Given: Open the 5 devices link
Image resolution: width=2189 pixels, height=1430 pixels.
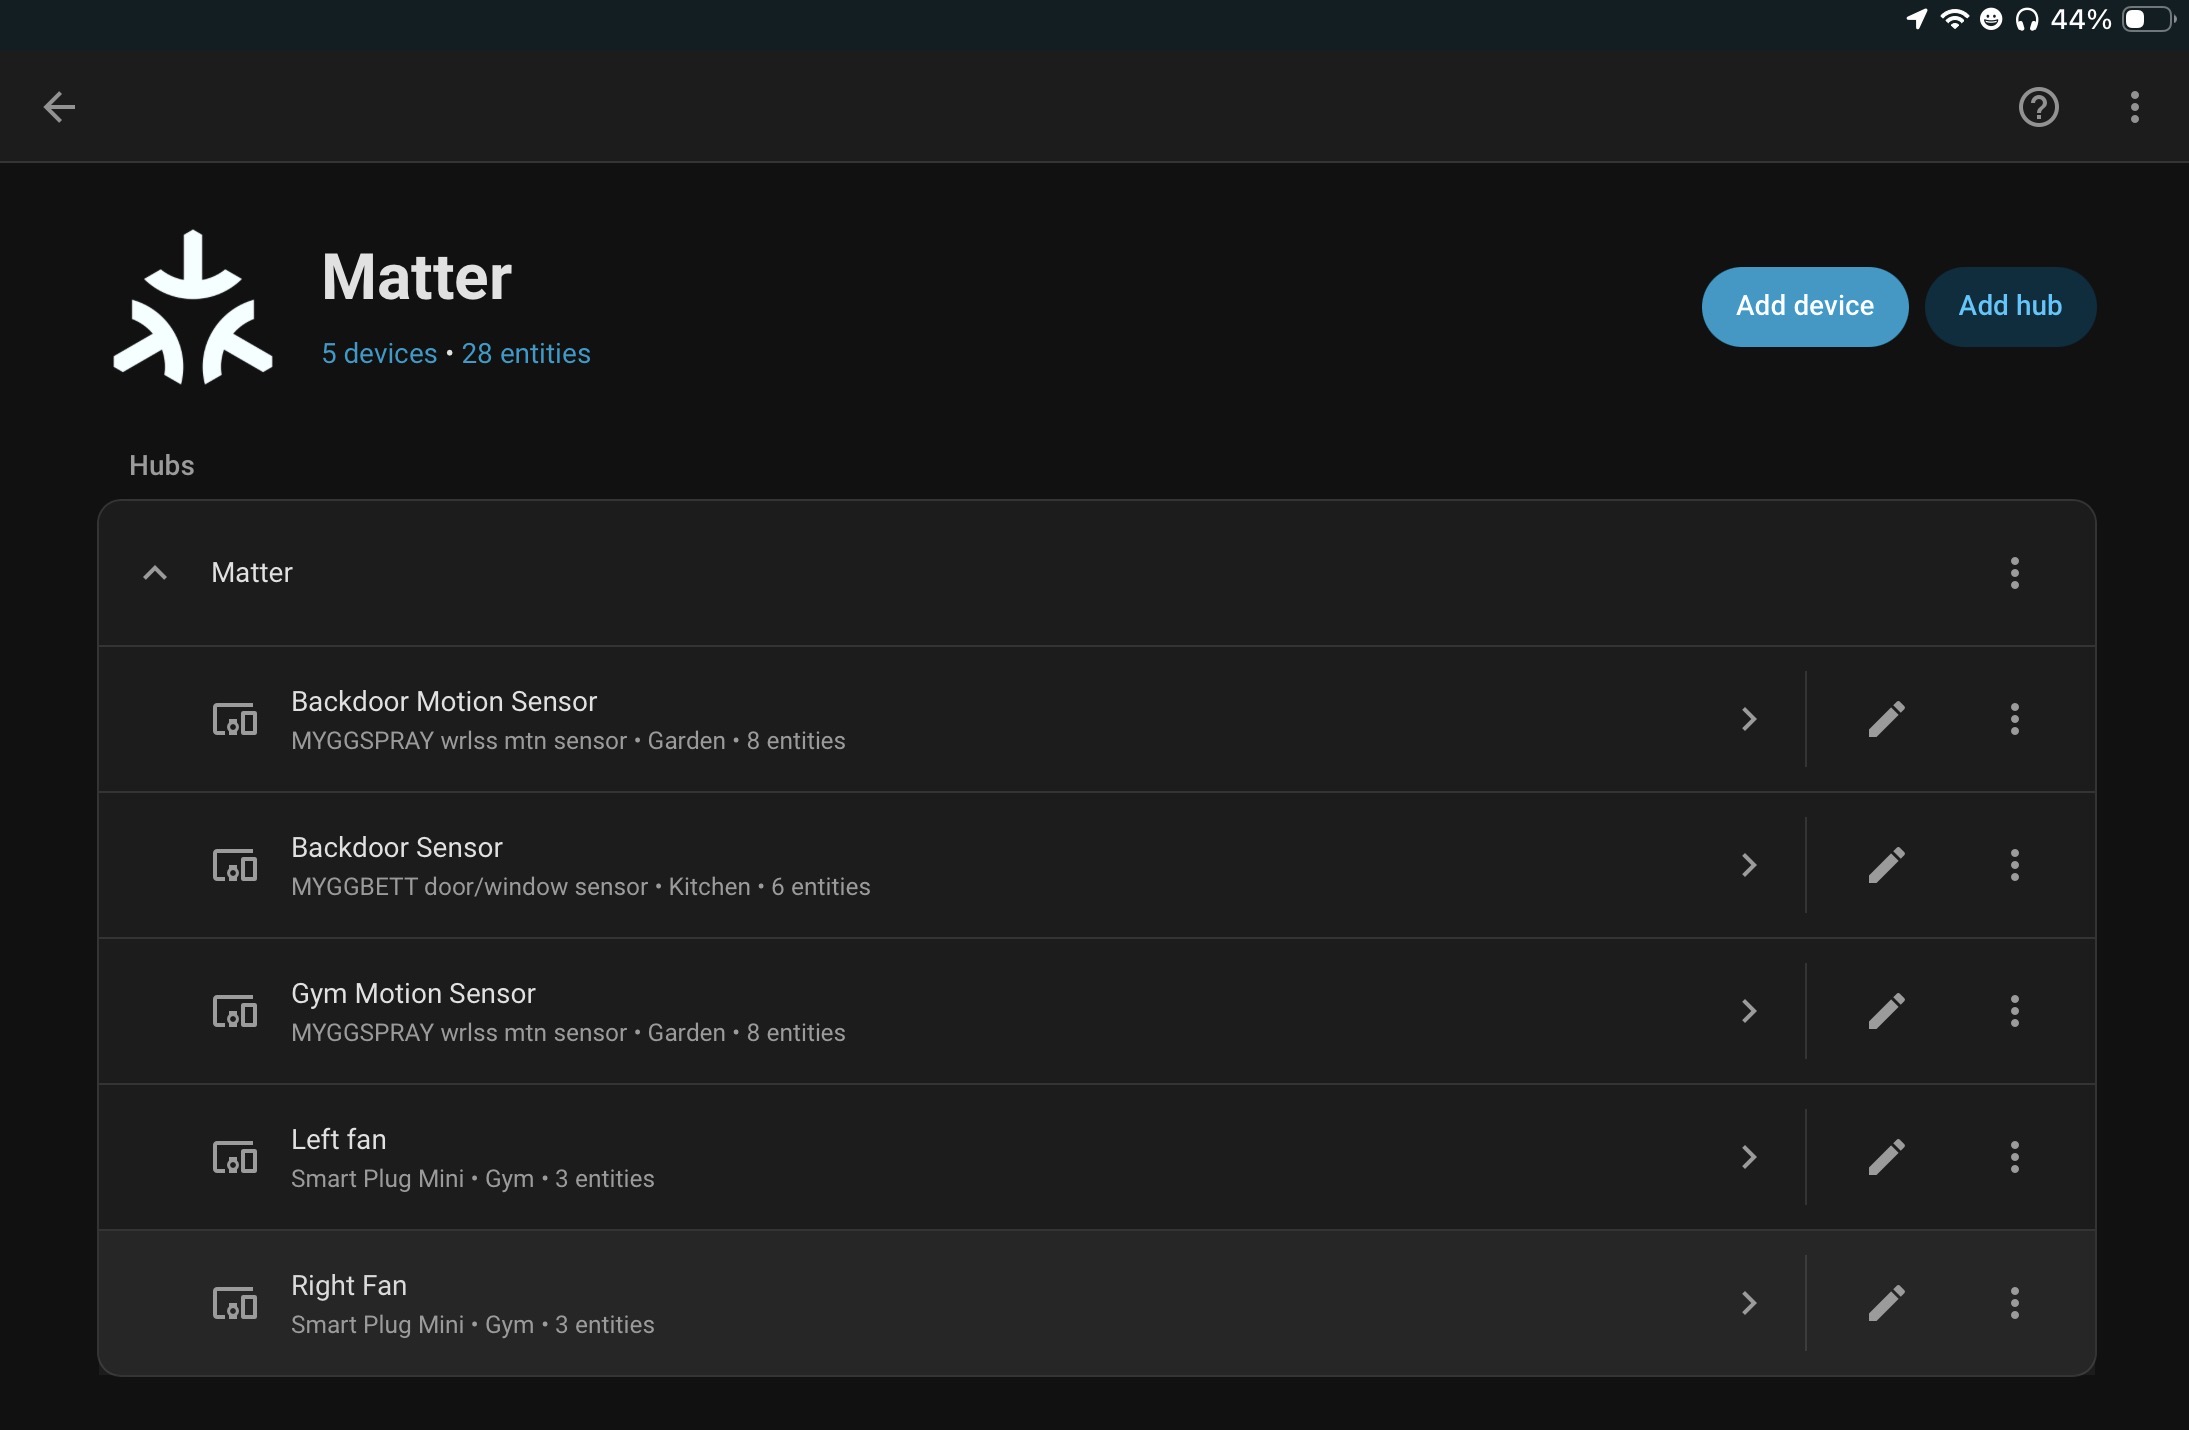Looking at the screenshot, I should tap(379, 353).
